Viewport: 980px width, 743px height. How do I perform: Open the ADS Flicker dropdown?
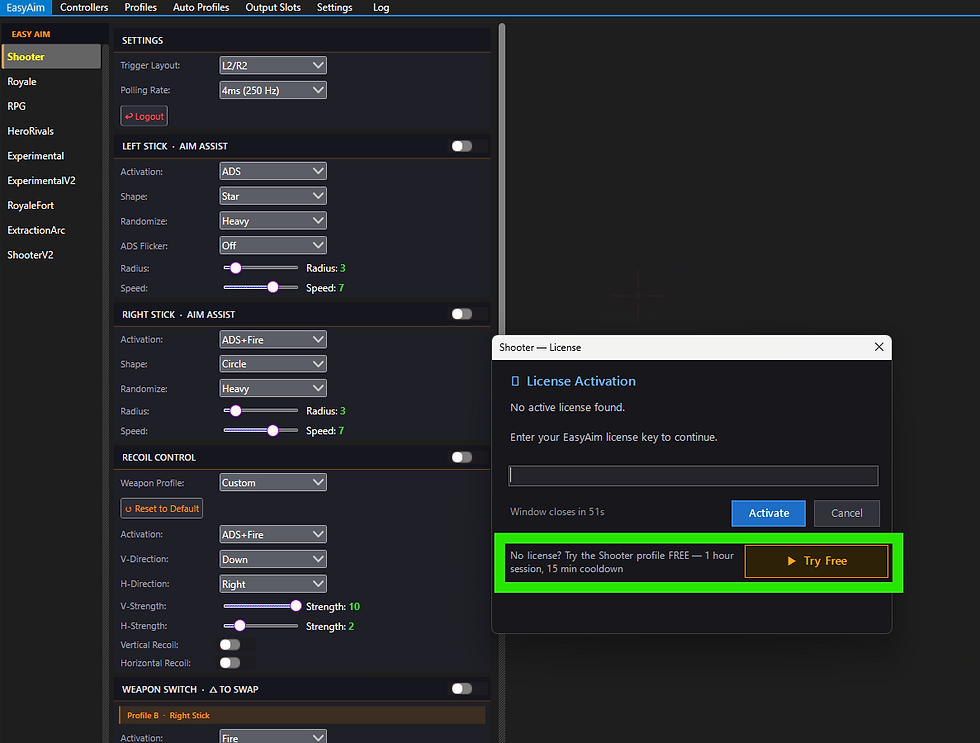[272, 246]
